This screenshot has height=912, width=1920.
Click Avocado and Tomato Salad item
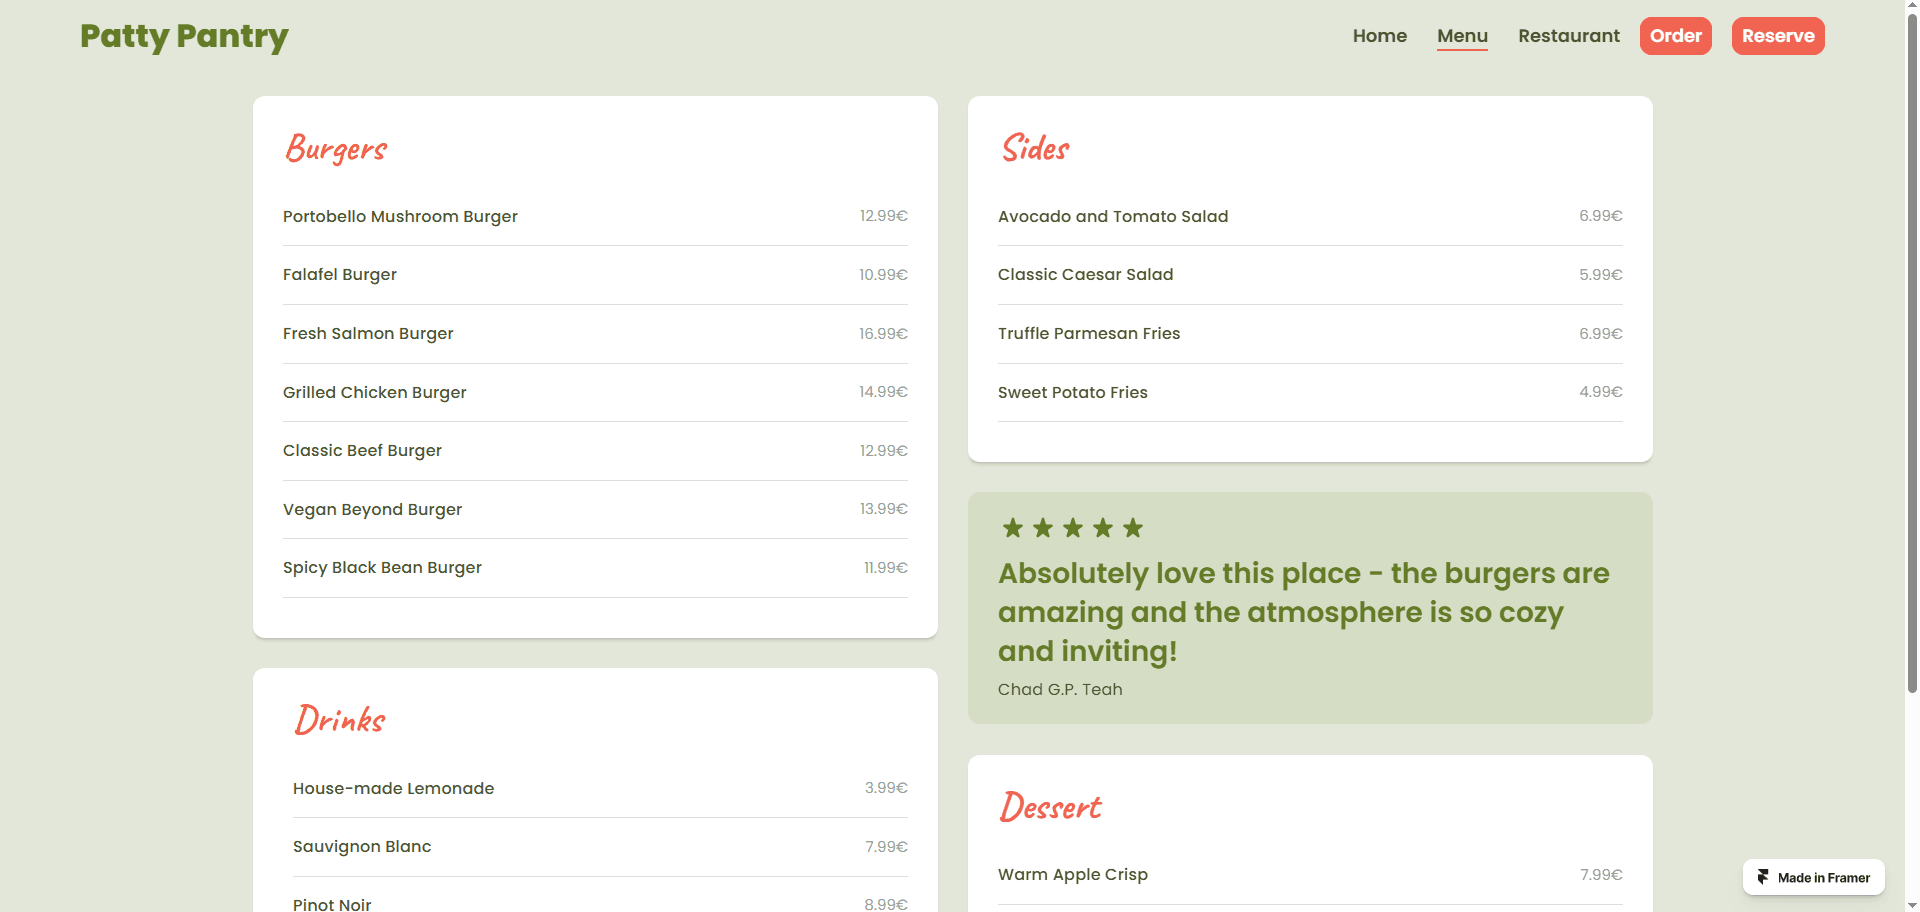1113,216
